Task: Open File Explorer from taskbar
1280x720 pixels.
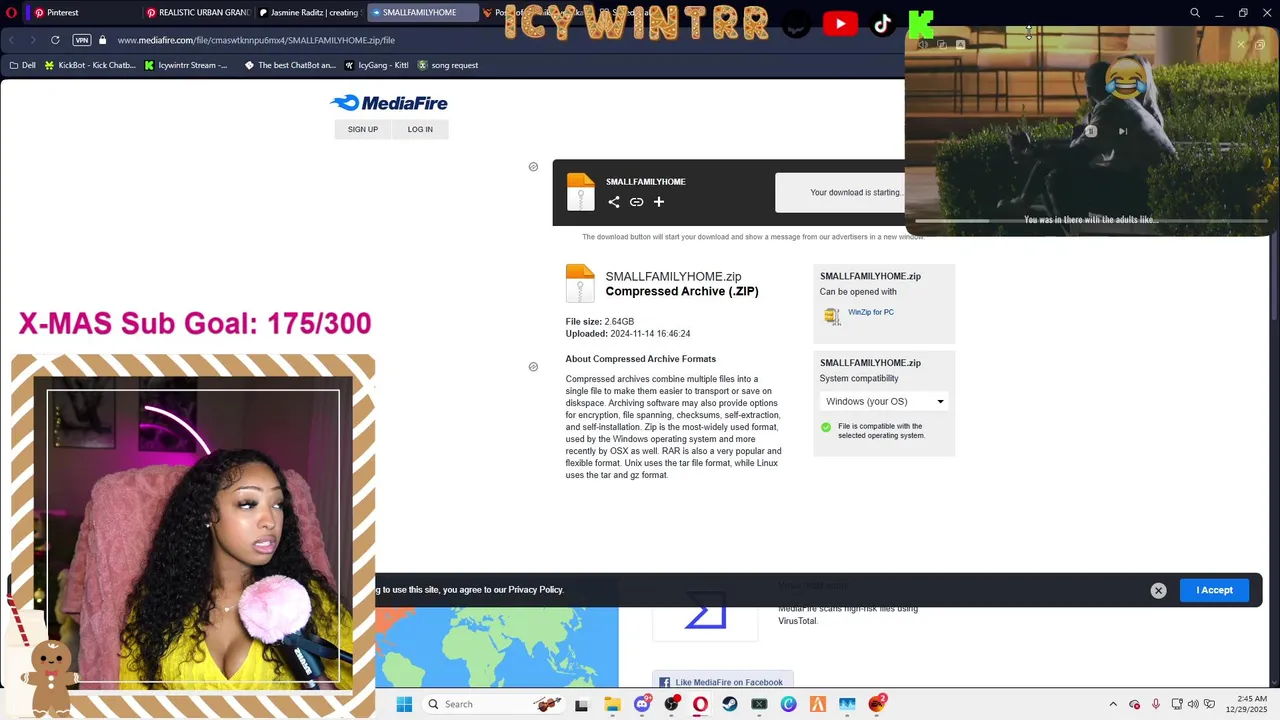Action: click(x=612, y=704)
